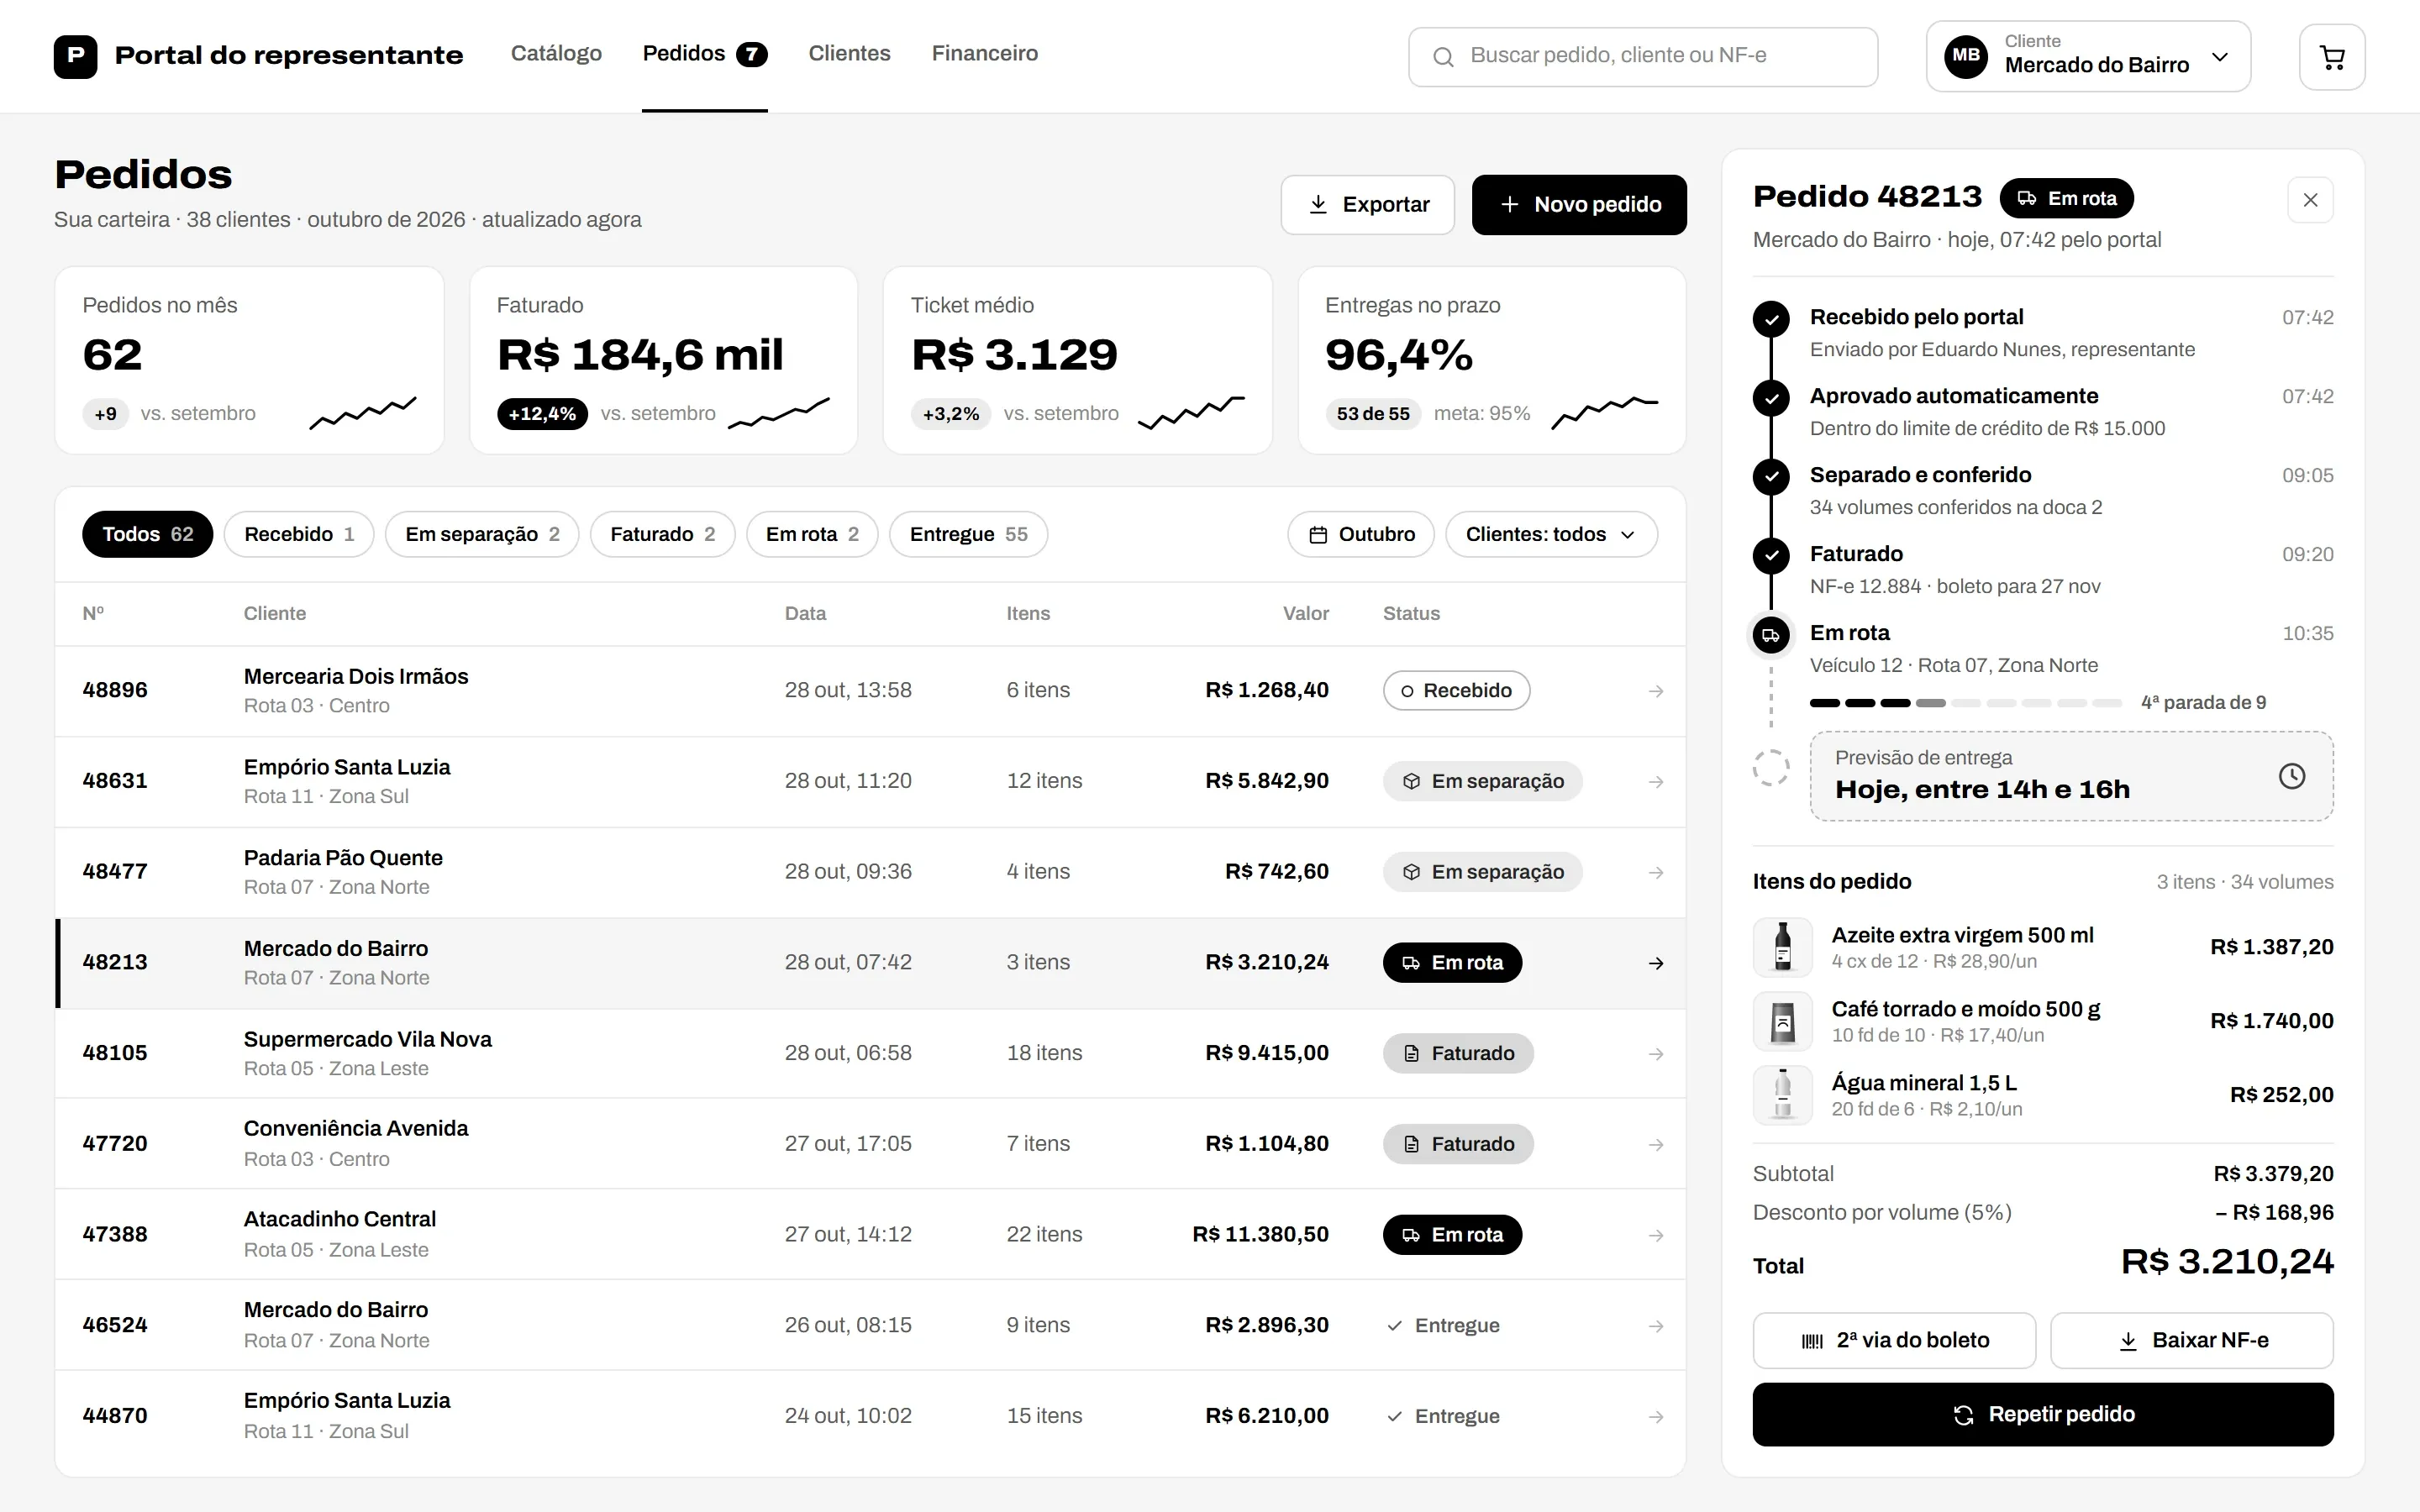Filter orders by Recebido status
The width and height of the screenshot is (2420, 1512).
tap(299, 534)
